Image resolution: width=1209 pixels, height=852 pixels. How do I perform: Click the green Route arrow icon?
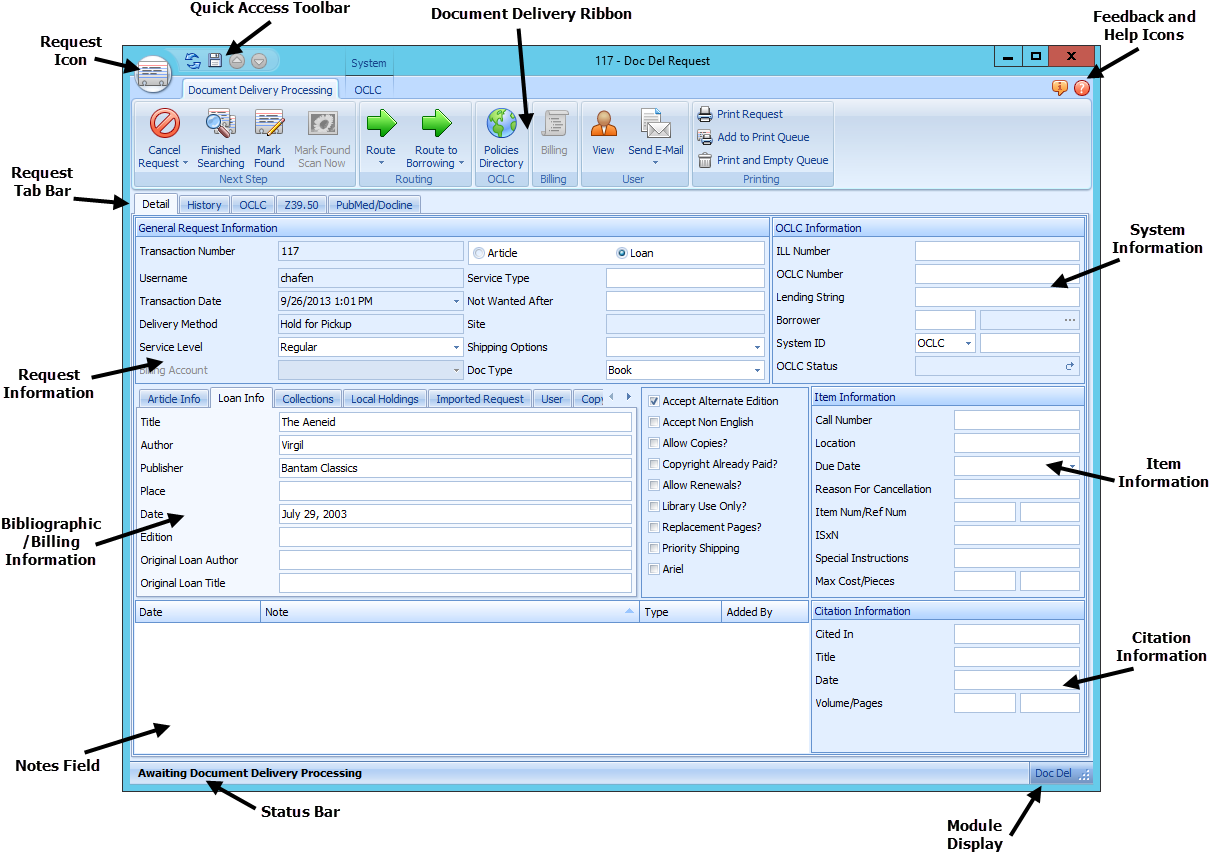click(381, 124)
